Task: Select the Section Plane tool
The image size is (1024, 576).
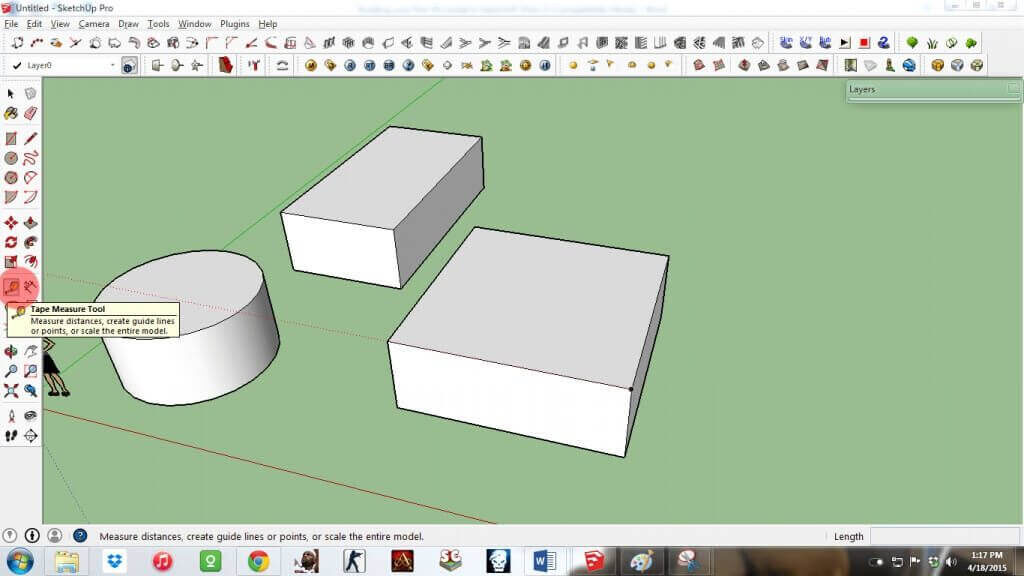Action: pyautogui.click(x=30, y=436)
